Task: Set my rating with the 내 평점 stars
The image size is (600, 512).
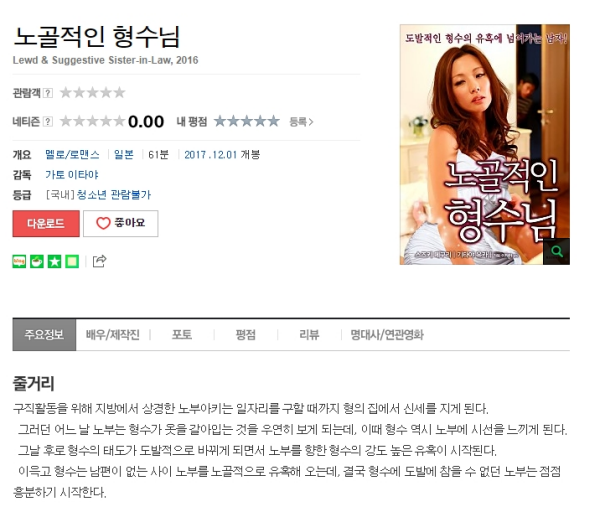Action: [x=247, y=121]
